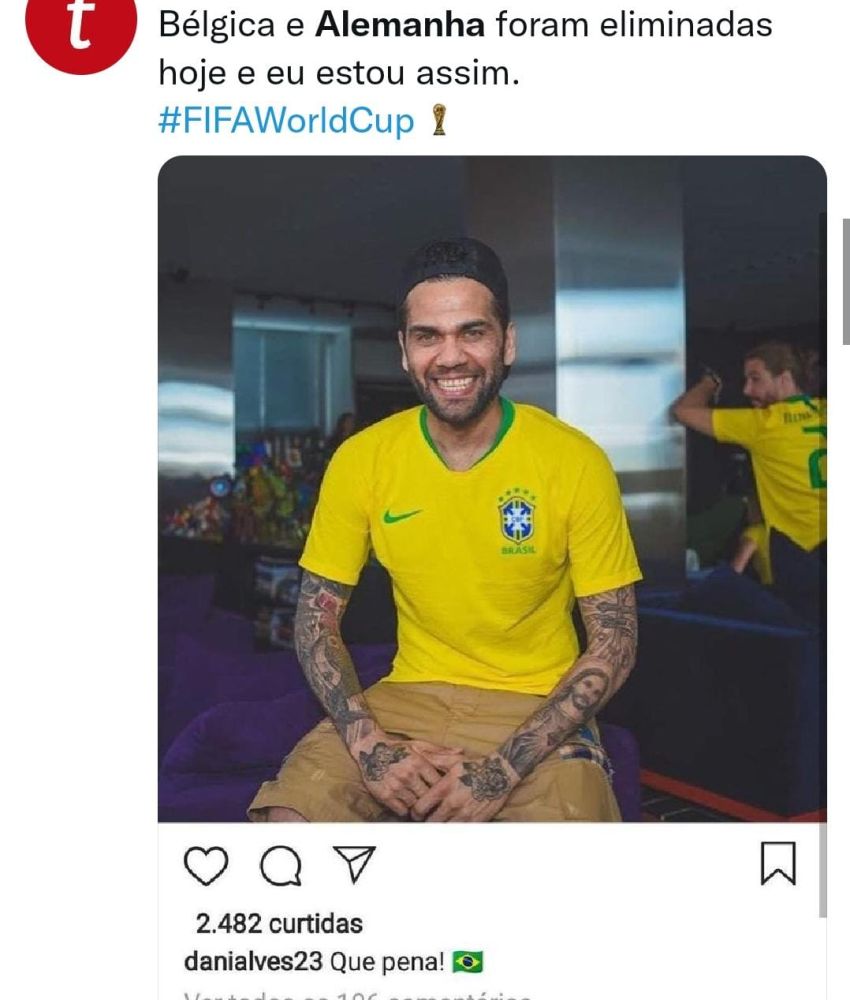View the 2.482 curtidas likes list

pos(279,923)
